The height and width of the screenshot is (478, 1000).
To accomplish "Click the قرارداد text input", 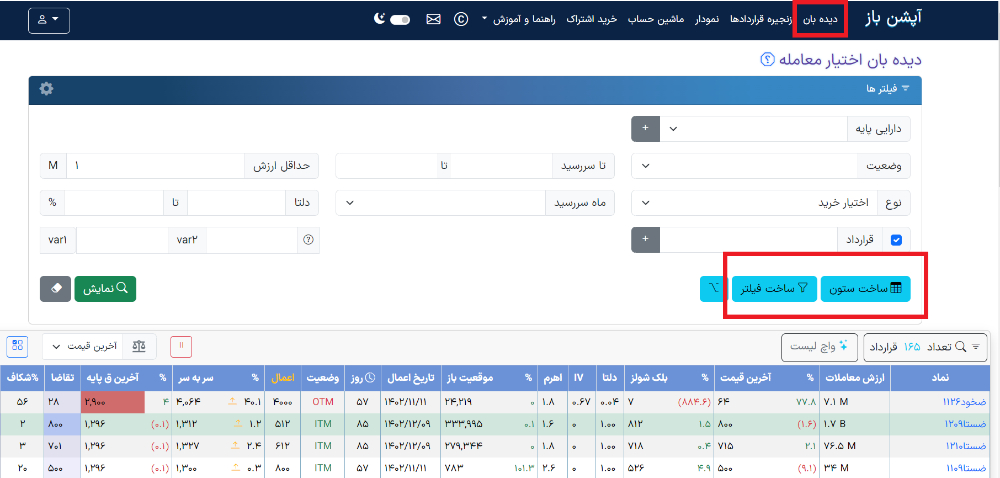I will pos(749,240).
